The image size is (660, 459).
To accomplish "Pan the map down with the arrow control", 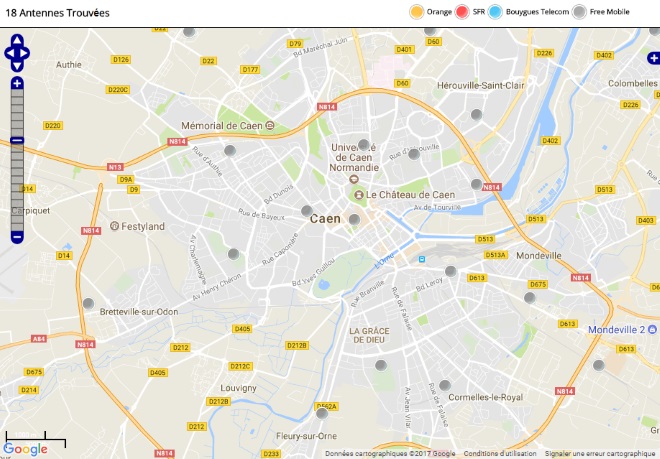I will pyautogui.click(x=17, y=66).
